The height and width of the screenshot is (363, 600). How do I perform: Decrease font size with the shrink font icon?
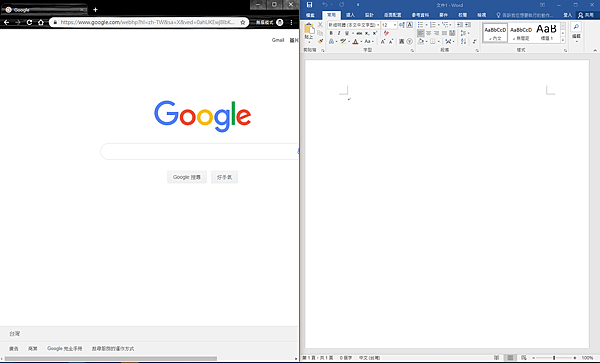tap(391, 41)
